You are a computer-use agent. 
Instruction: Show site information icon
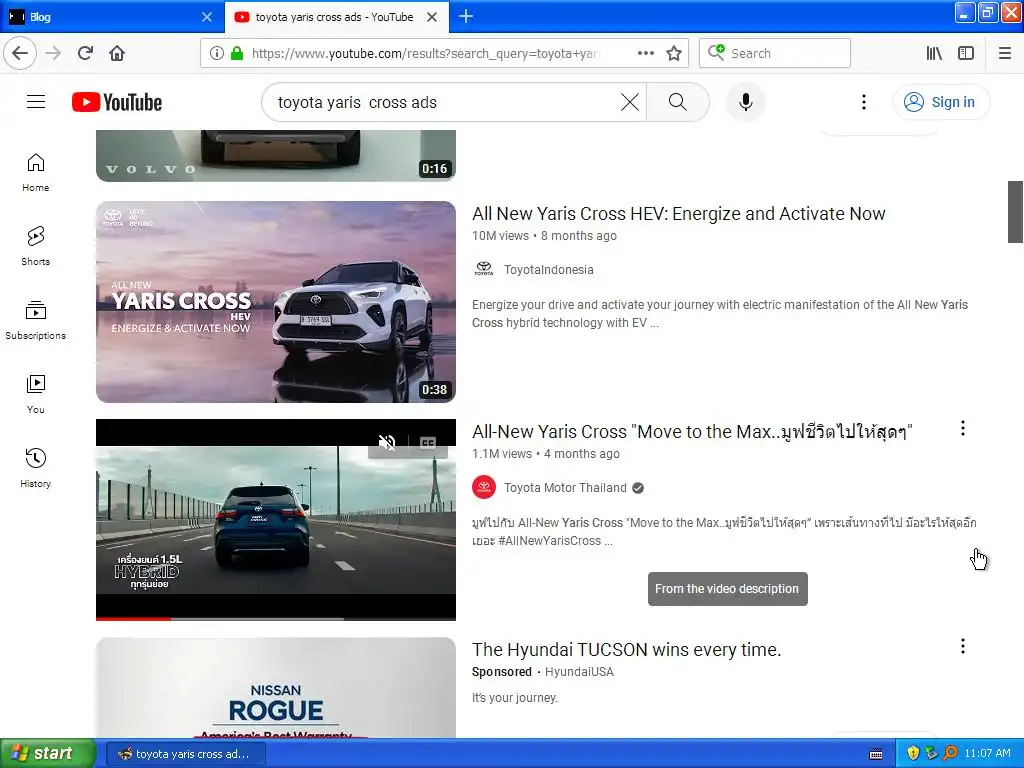click(216, 53)
